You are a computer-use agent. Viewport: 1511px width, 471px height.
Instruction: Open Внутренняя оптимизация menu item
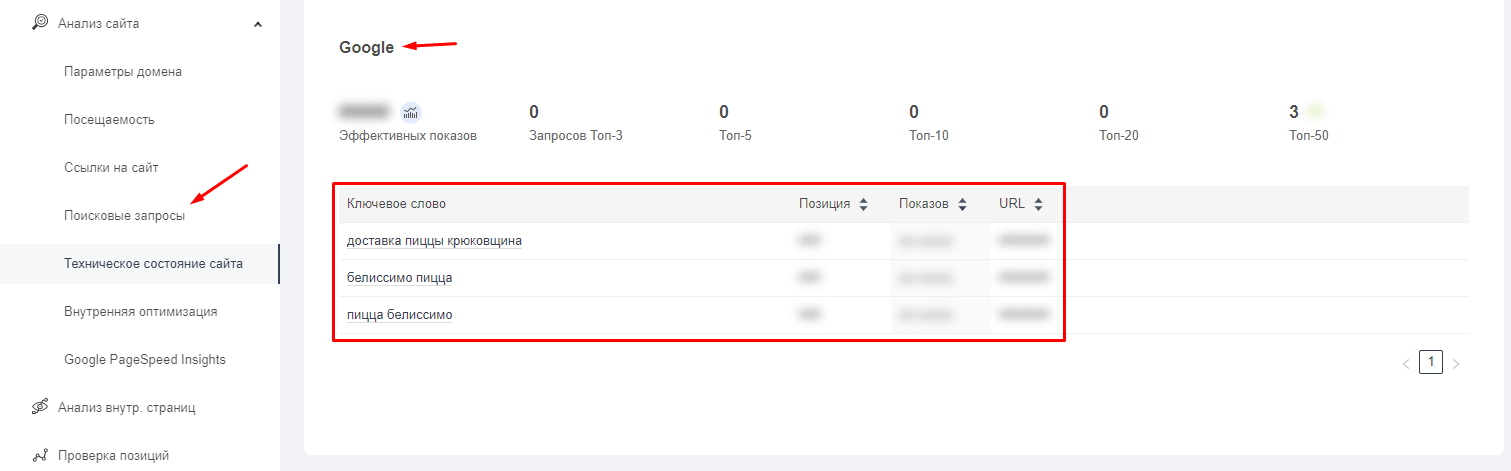coord(140,312)
